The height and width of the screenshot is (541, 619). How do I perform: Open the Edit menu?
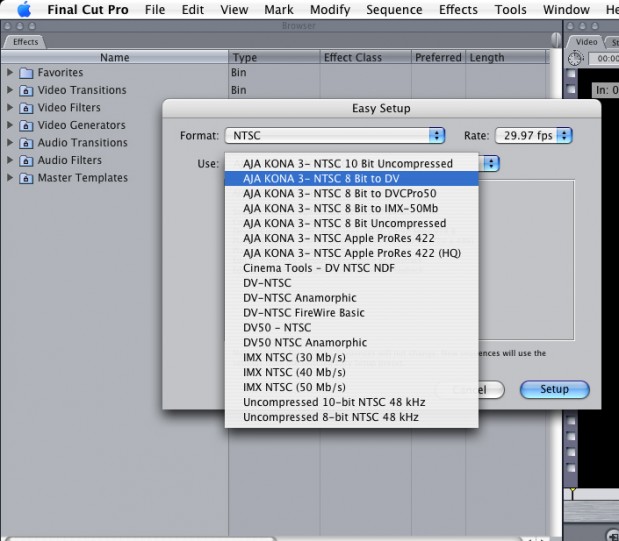(193, 9)
